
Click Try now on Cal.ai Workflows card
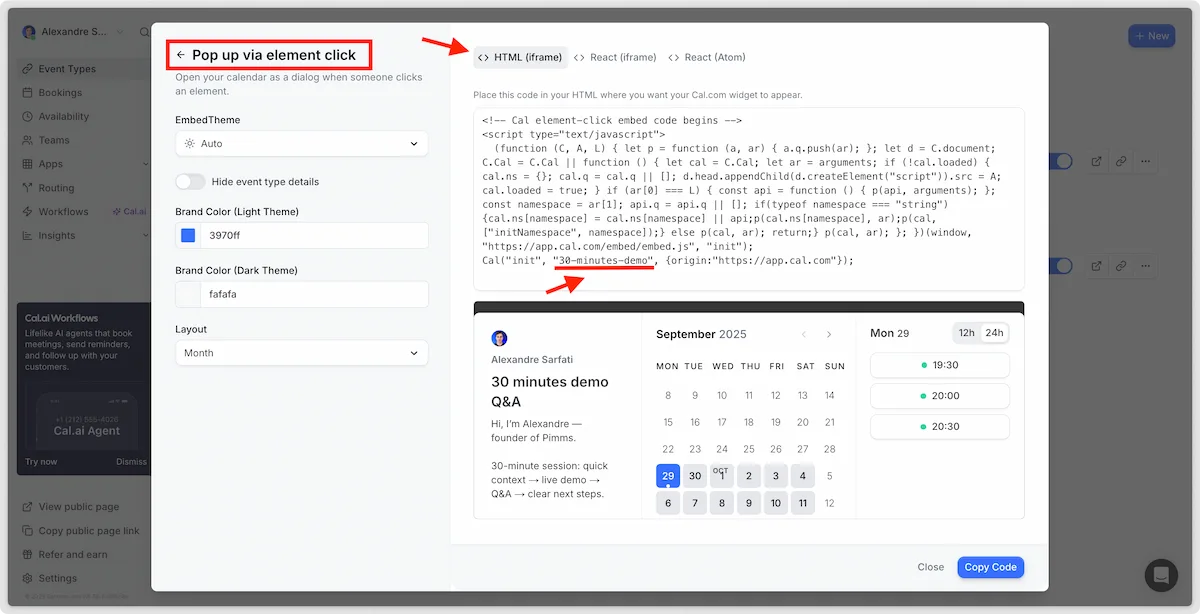click(41, 462)
